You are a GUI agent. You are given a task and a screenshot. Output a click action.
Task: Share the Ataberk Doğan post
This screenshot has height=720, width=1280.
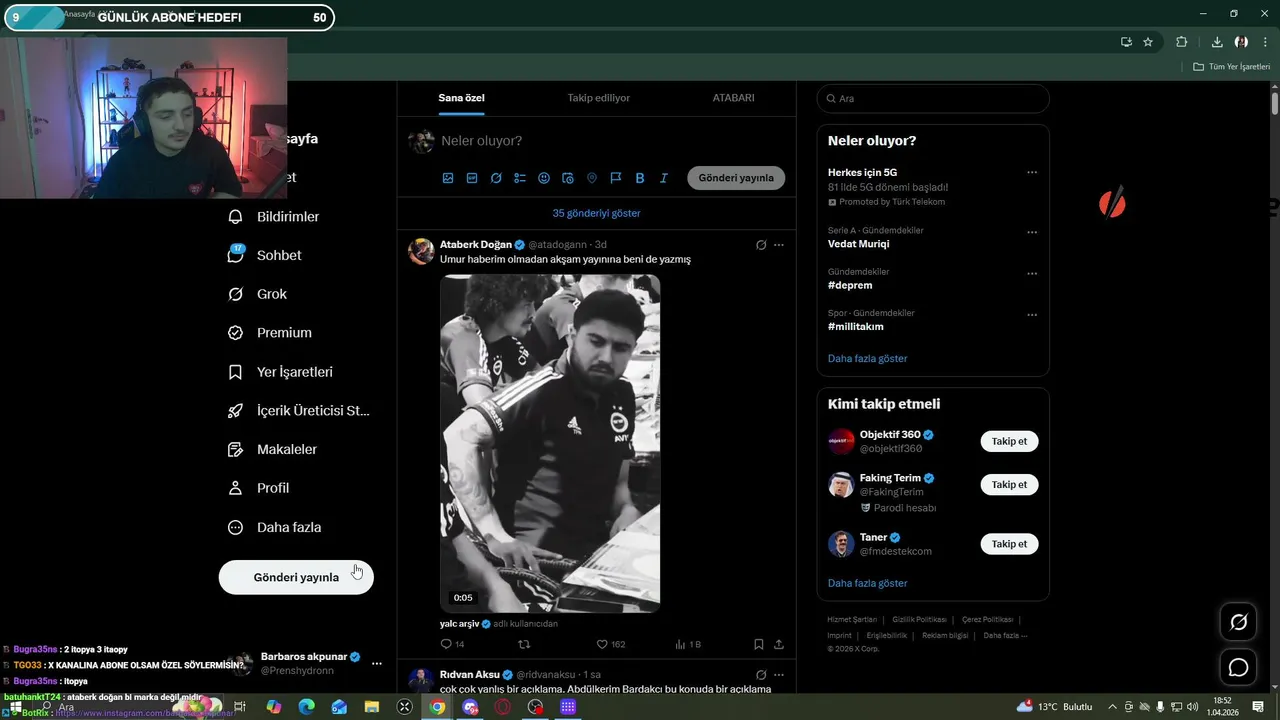pos(779,645)
